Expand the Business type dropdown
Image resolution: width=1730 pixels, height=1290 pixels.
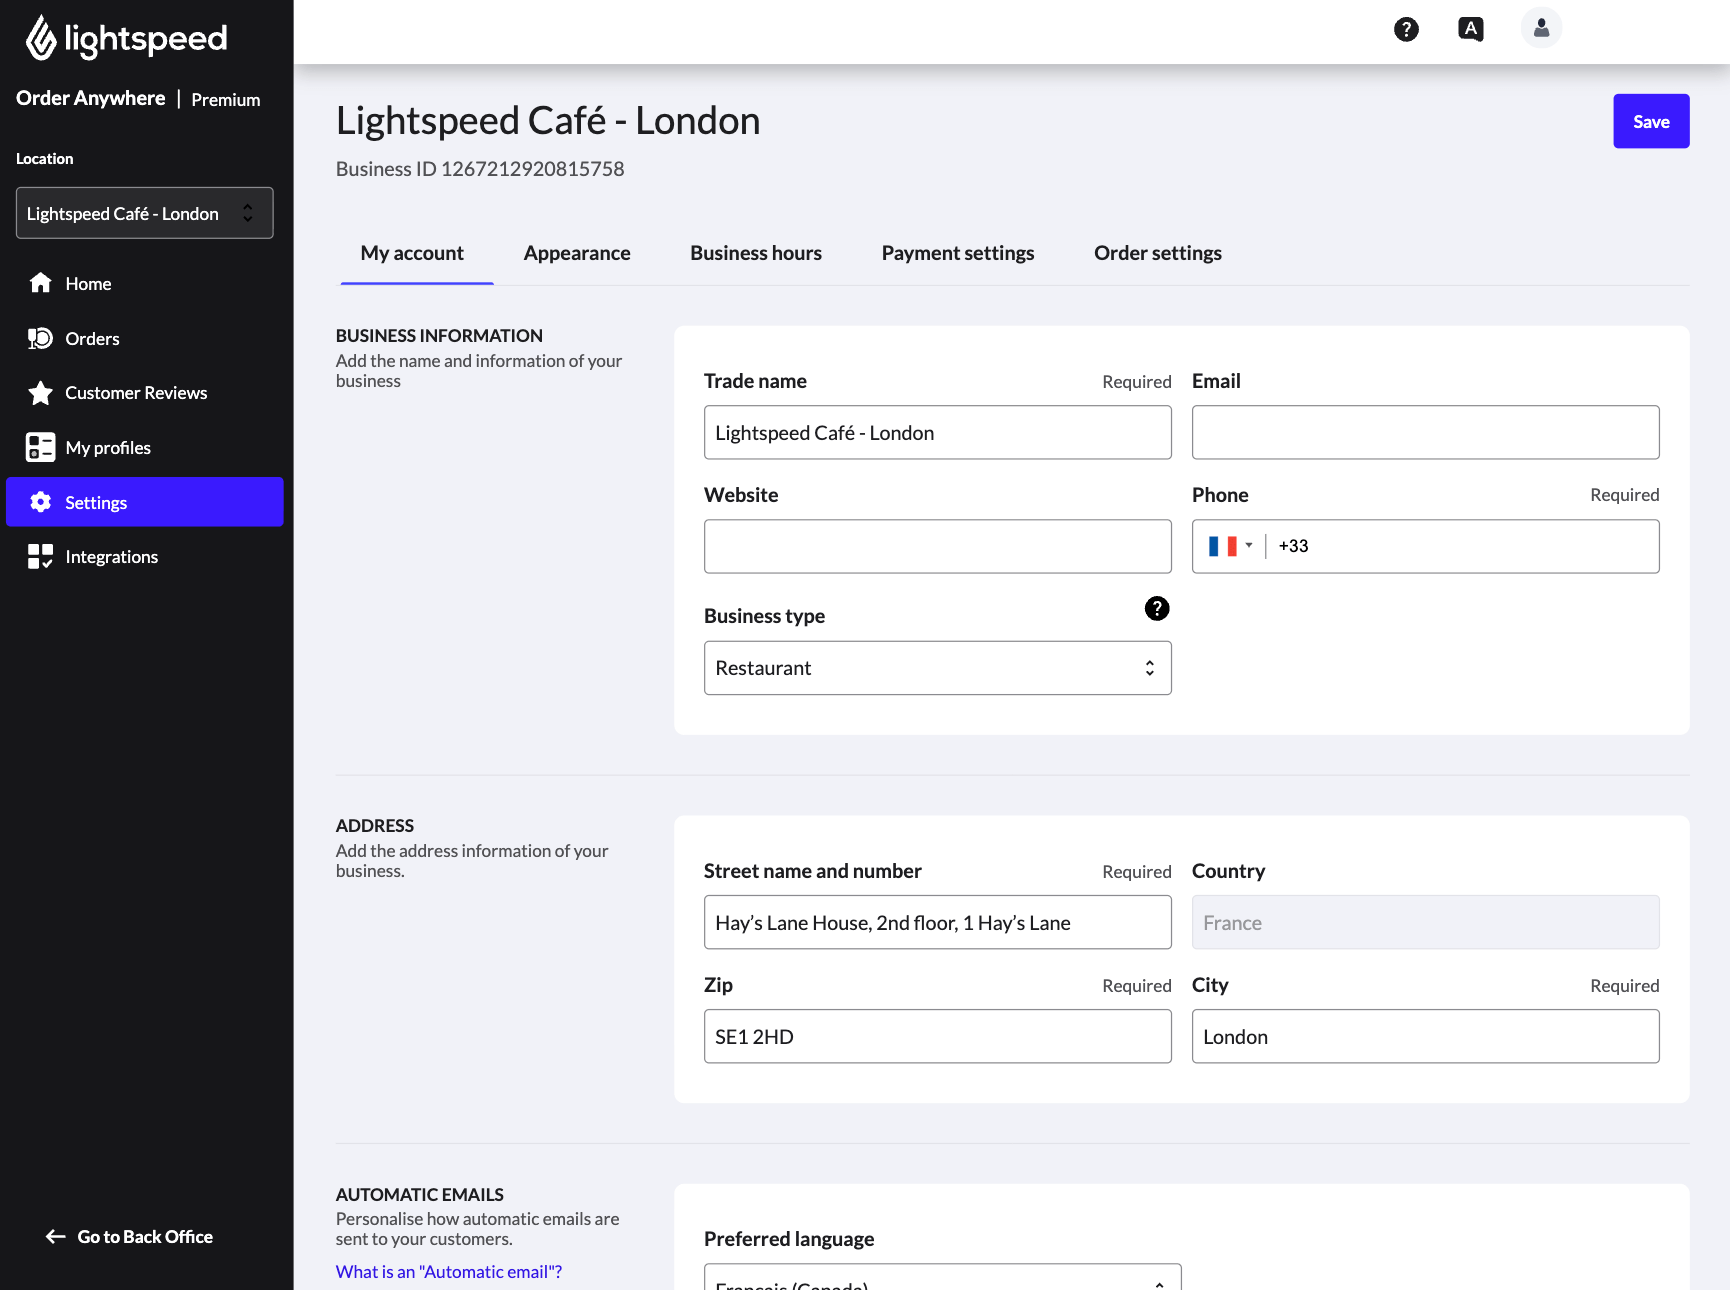[x=938, y=668]
